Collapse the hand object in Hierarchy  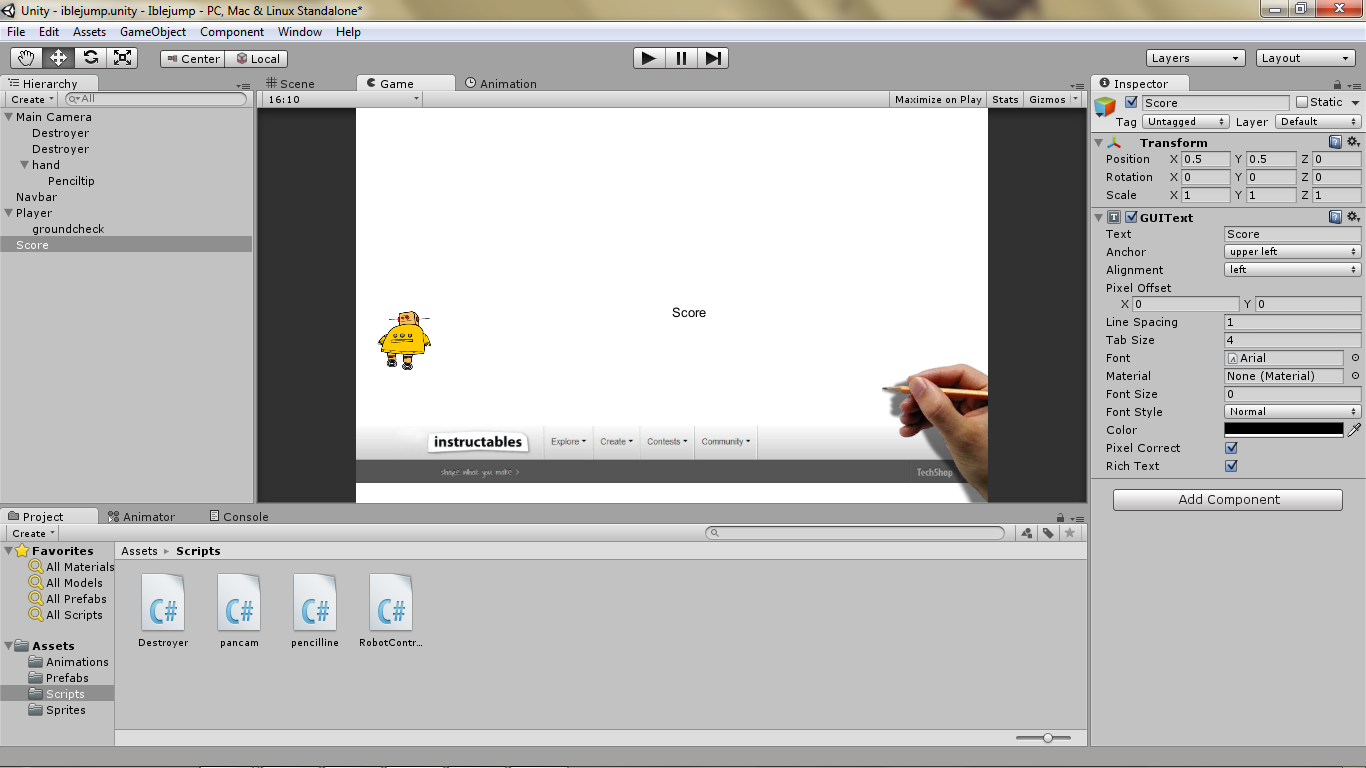click(25, 165)
